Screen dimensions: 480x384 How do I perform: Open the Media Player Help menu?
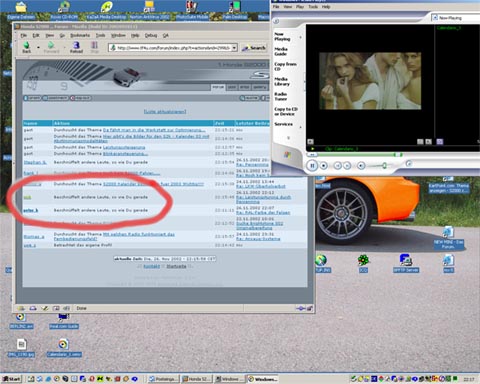326,7
